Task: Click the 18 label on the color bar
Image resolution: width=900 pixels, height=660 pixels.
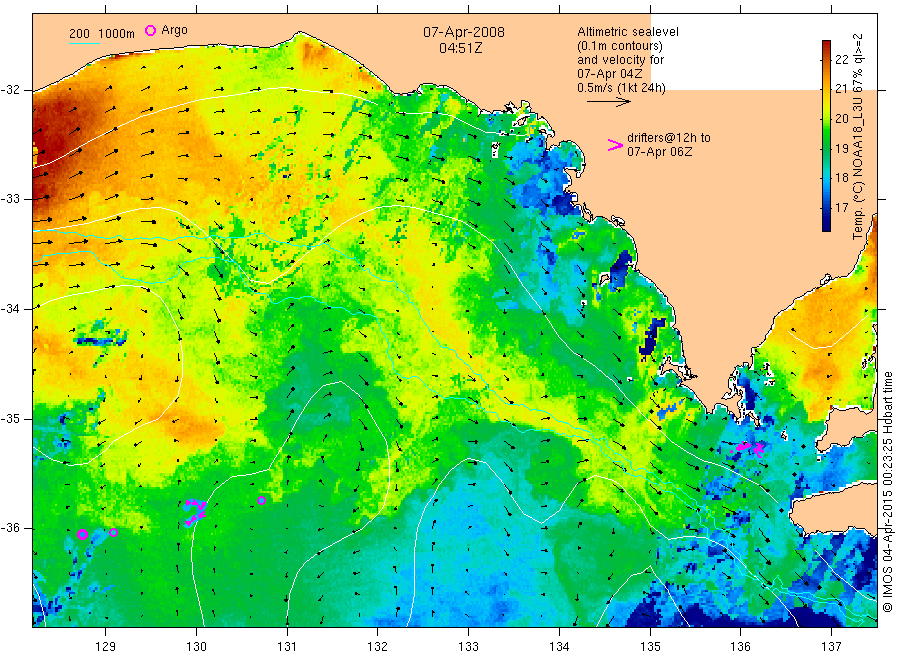Action: [841, 177]
